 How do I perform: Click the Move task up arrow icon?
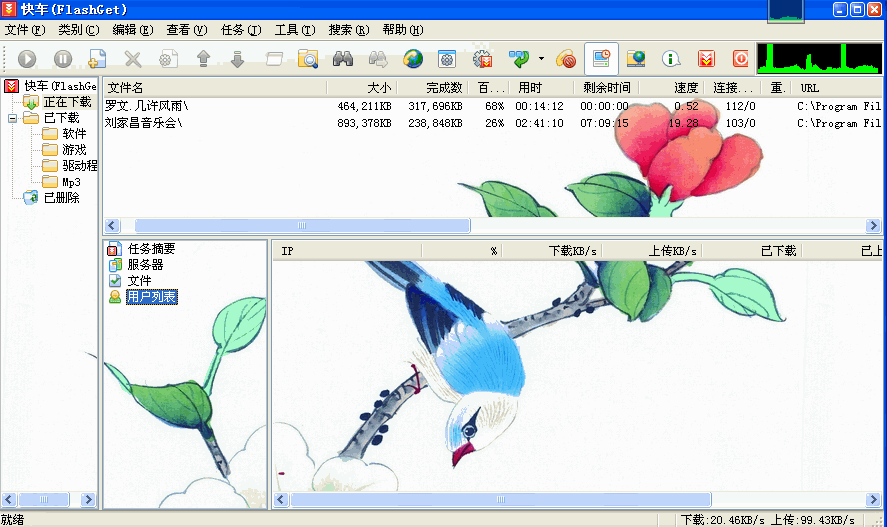(x=203, y=59)
